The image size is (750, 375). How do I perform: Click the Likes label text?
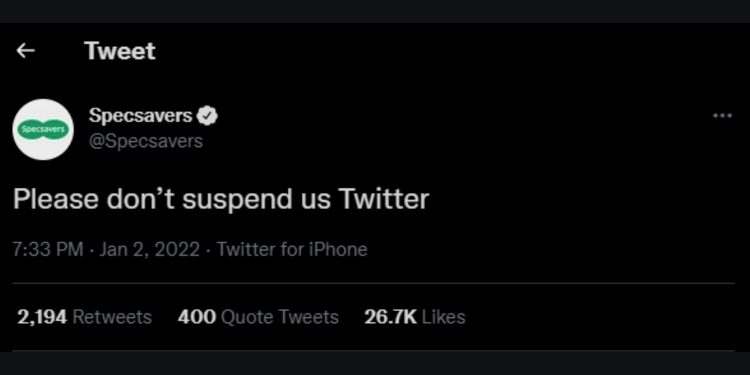444,317
